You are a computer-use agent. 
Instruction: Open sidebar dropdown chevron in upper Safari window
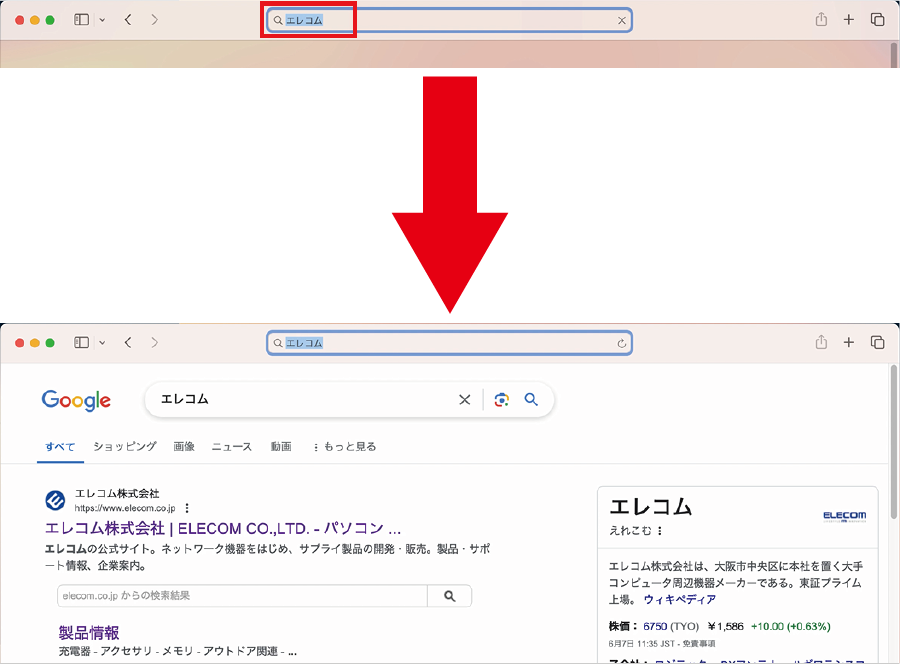(102, 20)
